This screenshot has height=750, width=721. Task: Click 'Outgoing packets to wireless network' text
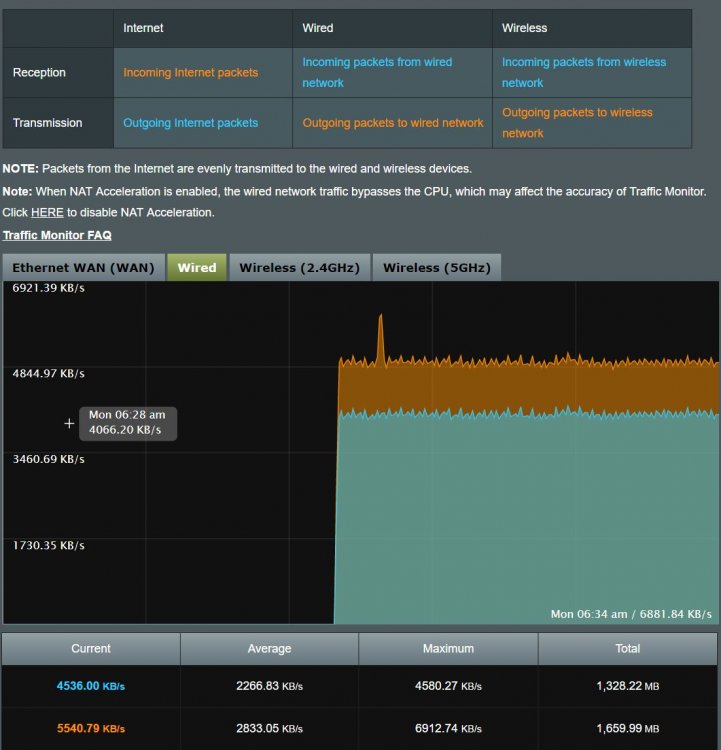tap(577, 122)
